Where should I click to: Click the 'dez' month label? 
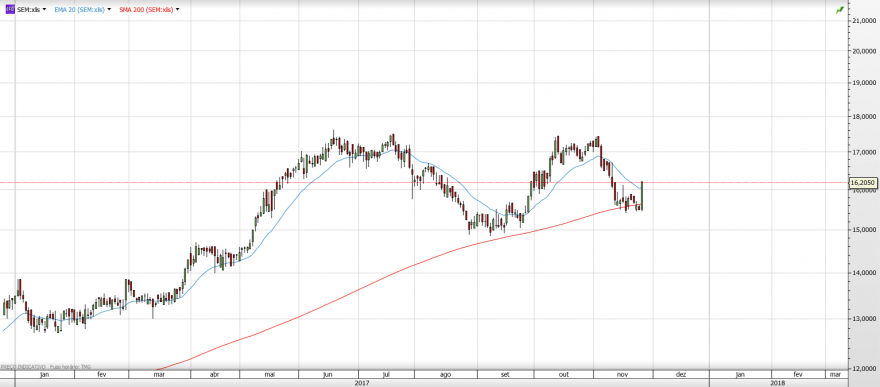(681, 374)
